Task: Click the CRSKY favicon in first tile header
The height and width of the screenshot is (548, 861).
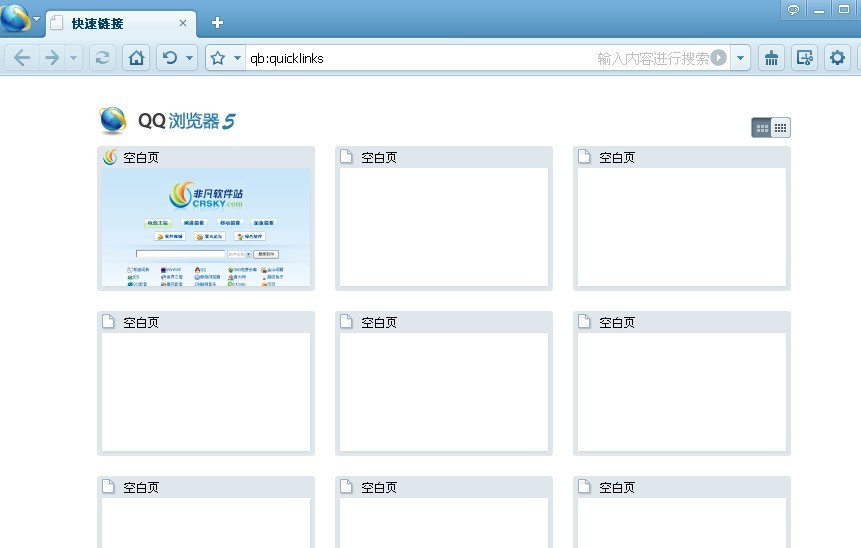Action: click(x=110, y=157)
